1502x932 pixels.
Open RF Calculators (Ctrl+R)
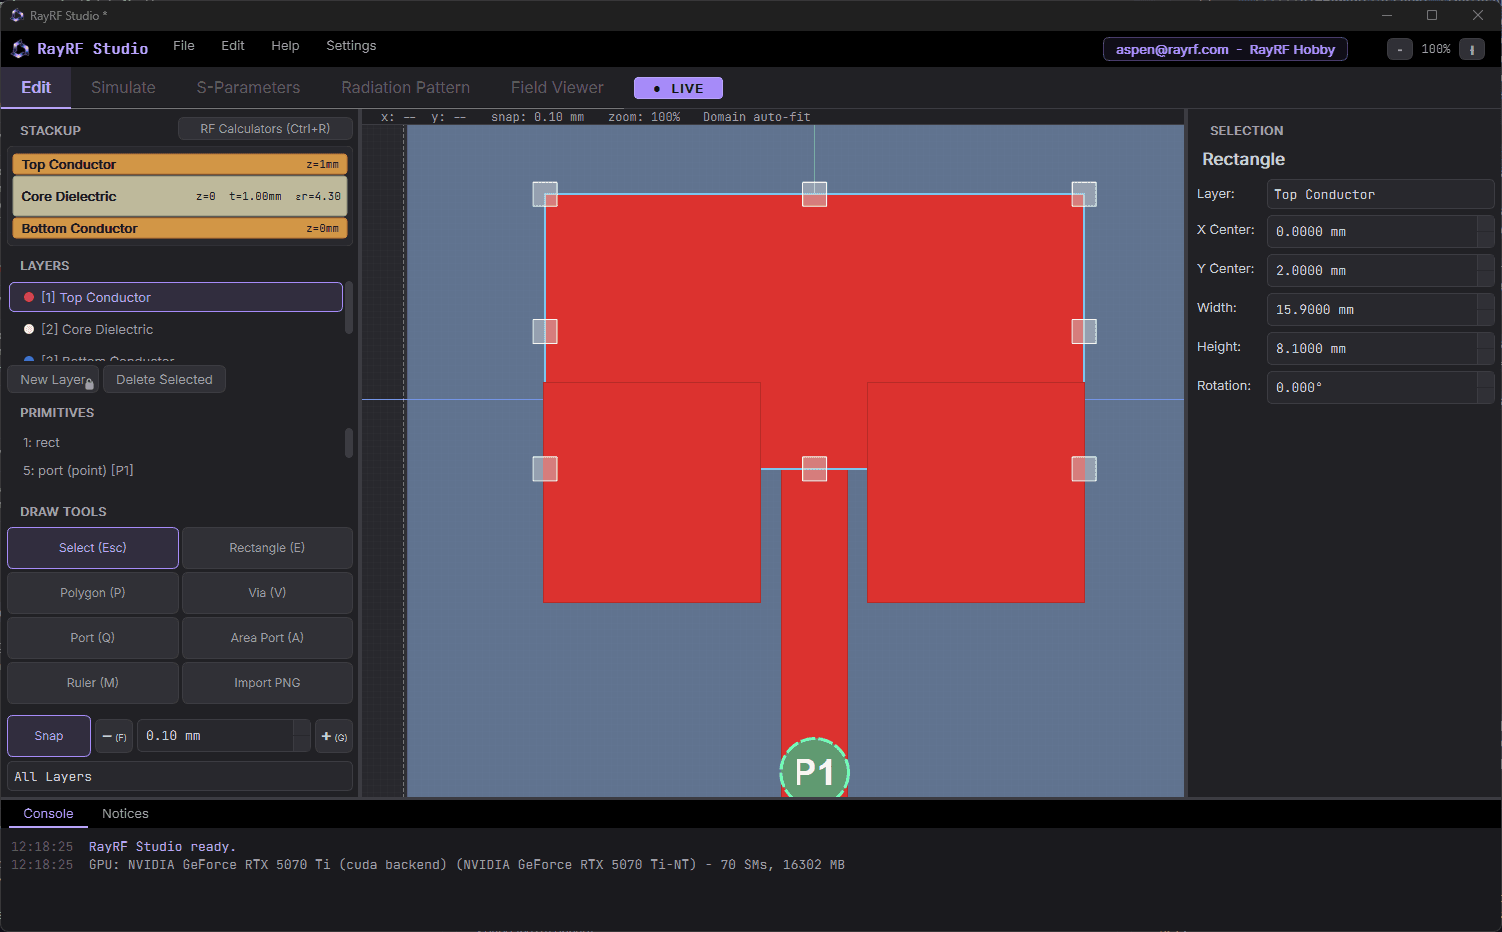coord(265,129)
